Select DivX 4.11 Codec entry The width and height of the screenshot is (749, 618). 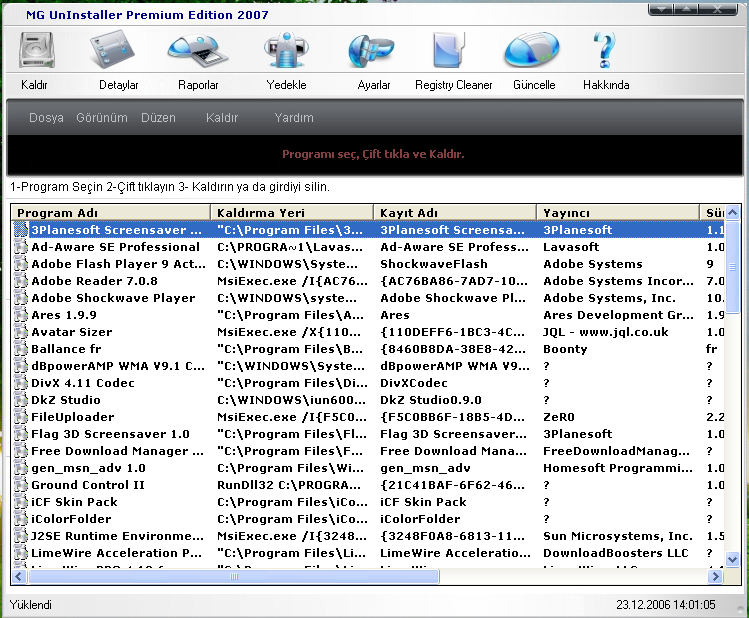click(x=368, y=383)
